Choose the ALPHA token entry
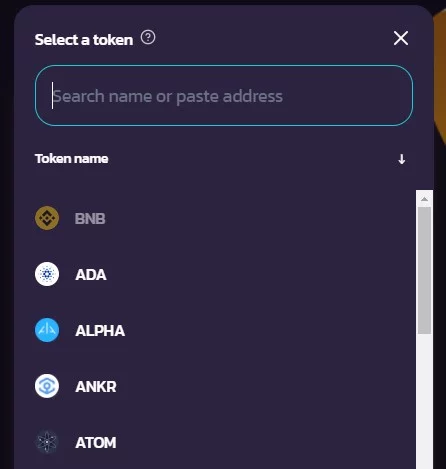Screen dimensions: 446x469 click(x=100, y=331)
